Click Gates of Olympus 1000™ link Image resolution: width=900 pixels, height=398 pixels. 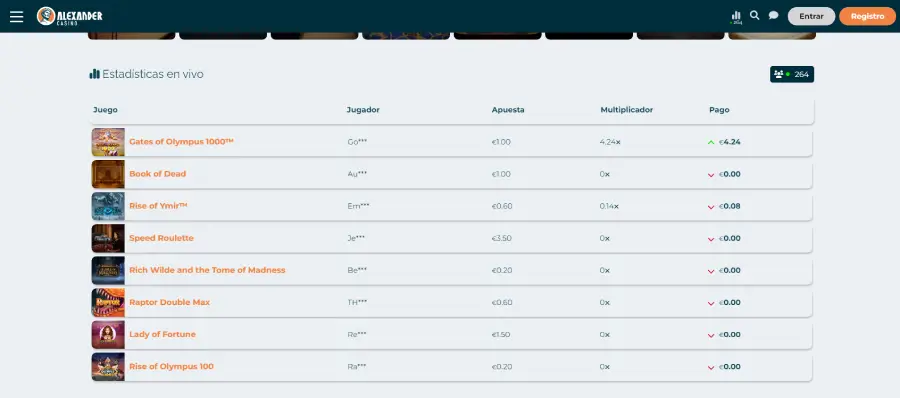[x=181, y=141]
